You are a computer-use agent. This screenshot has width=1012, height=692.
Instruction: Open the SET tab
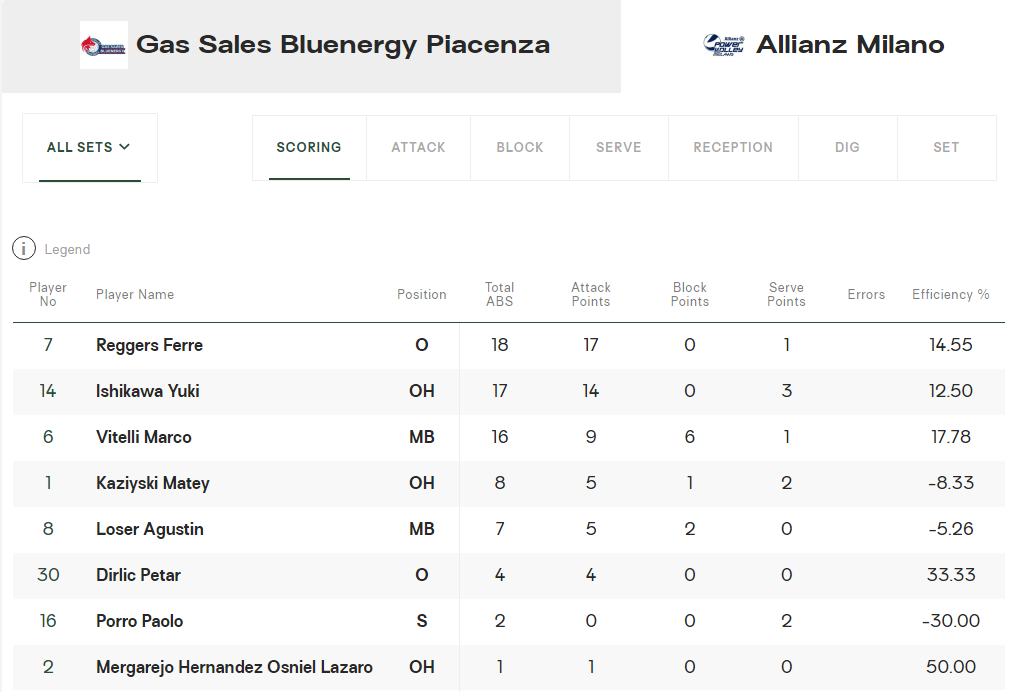pos(946,148)
